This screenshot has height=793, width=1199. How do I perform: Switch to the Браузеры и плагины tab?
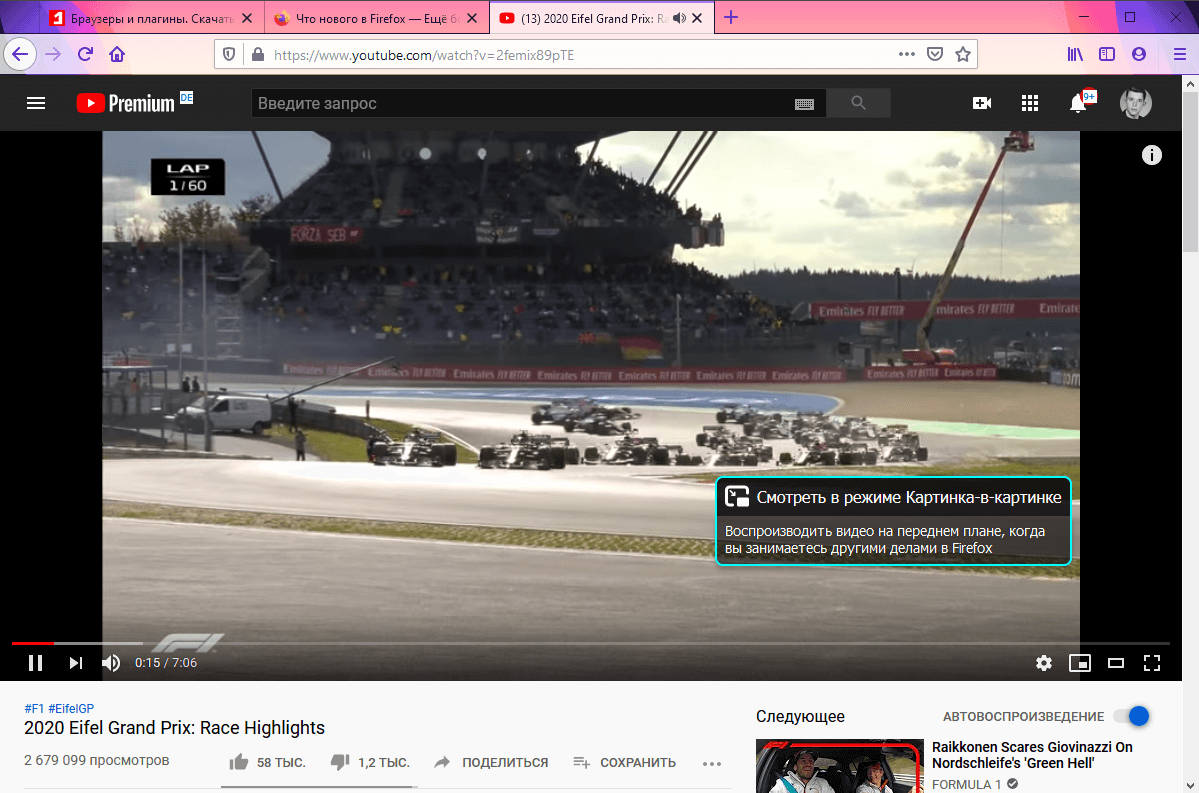153,18
